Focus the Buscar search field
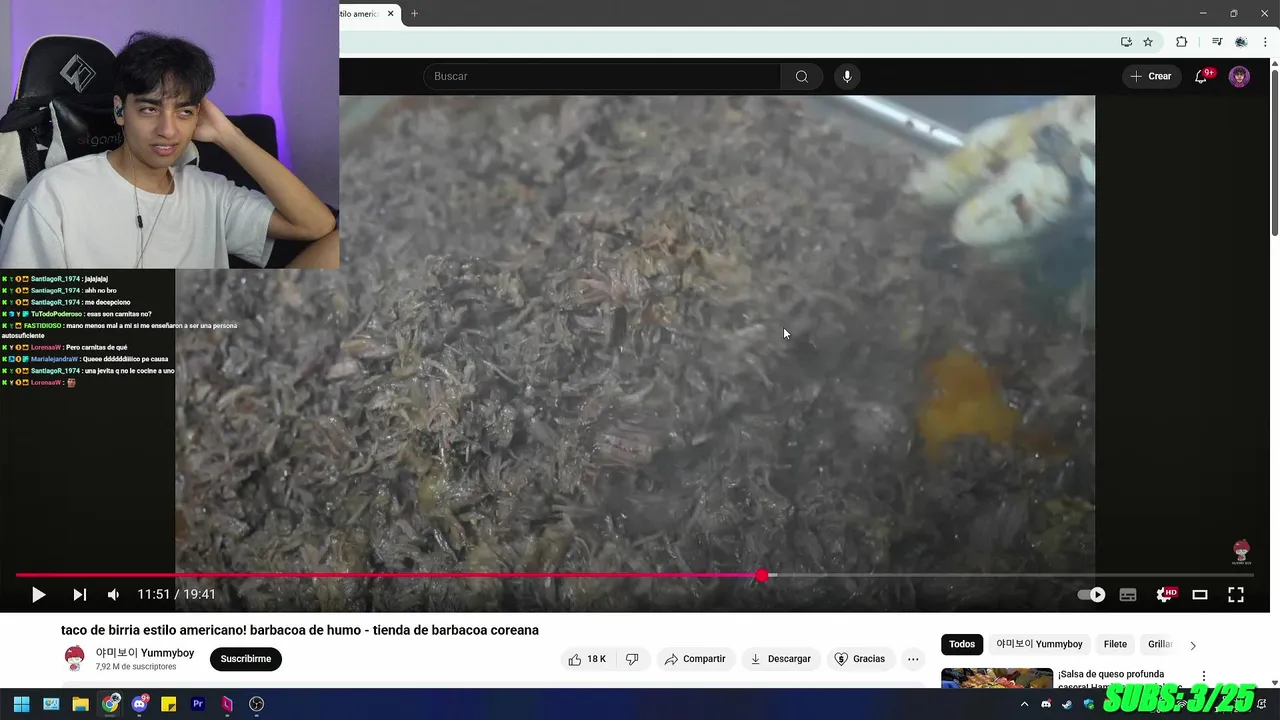 click(602, 77)
